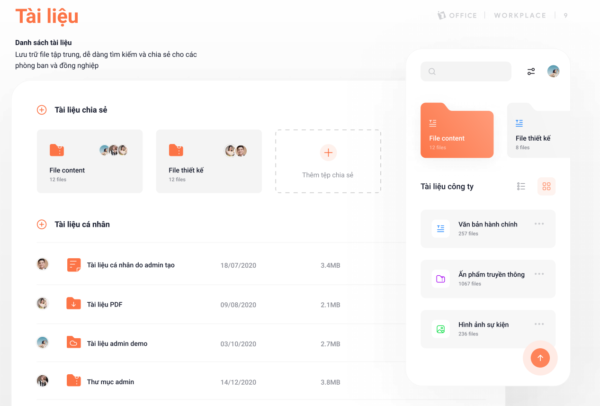Viewport: 600px width, 406px height.
Task: Select the orange File content folder tile
Action: coord(457,130)
